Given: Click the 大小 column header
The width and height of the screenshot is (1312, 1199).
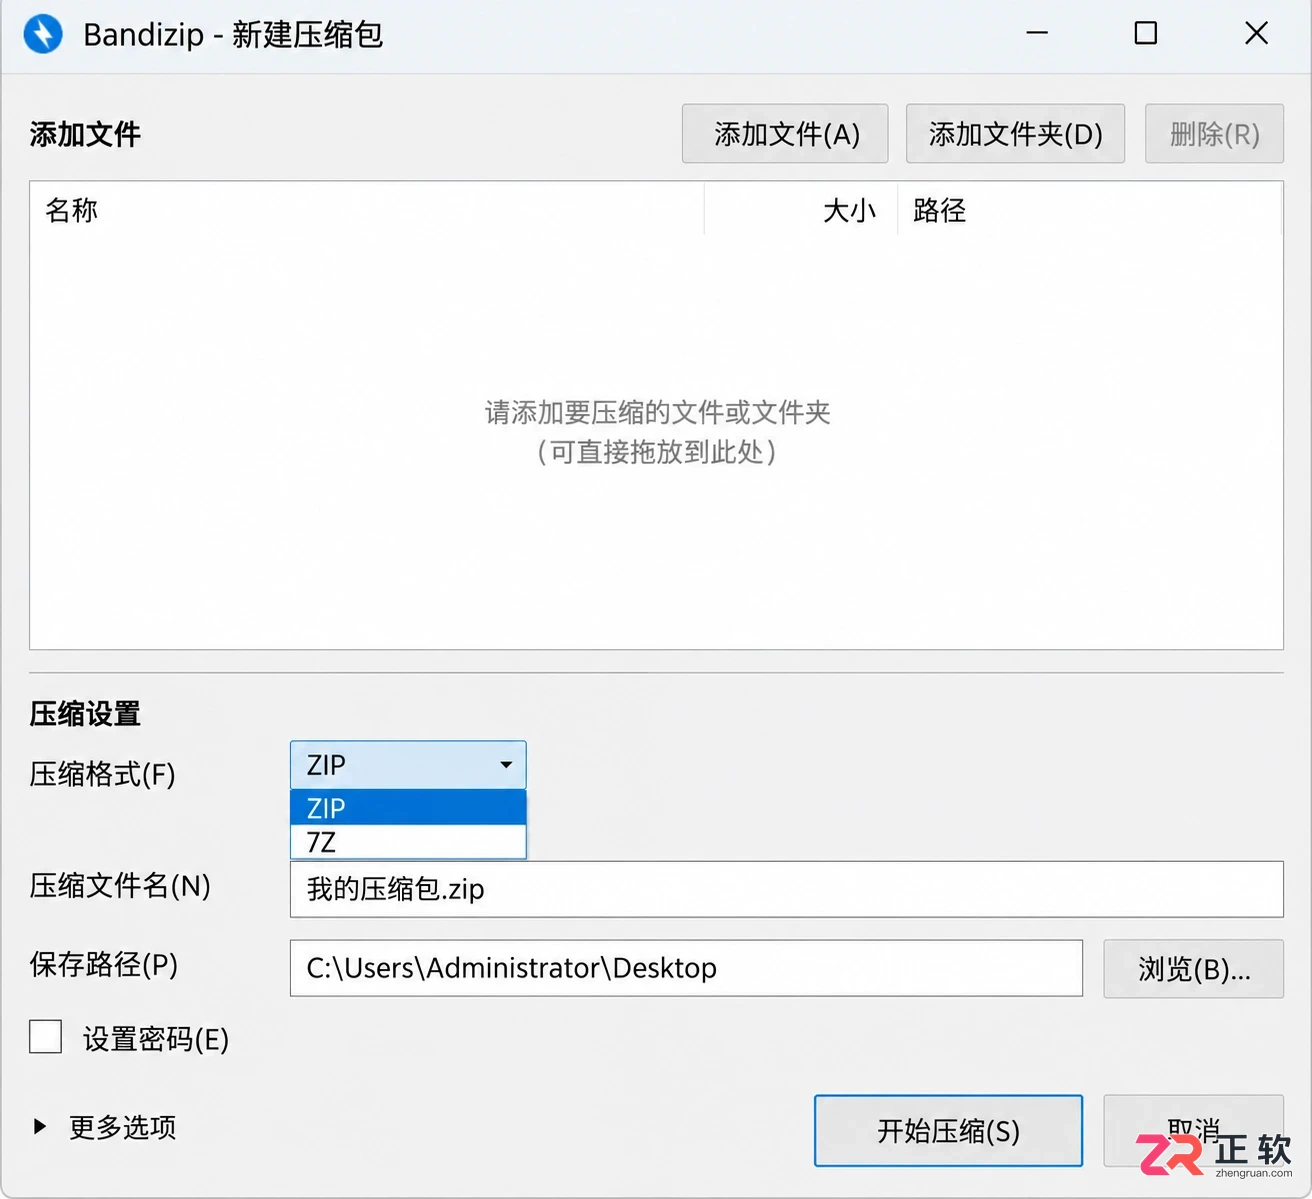Looking at the screenshot, I should (x=801, y=210).
